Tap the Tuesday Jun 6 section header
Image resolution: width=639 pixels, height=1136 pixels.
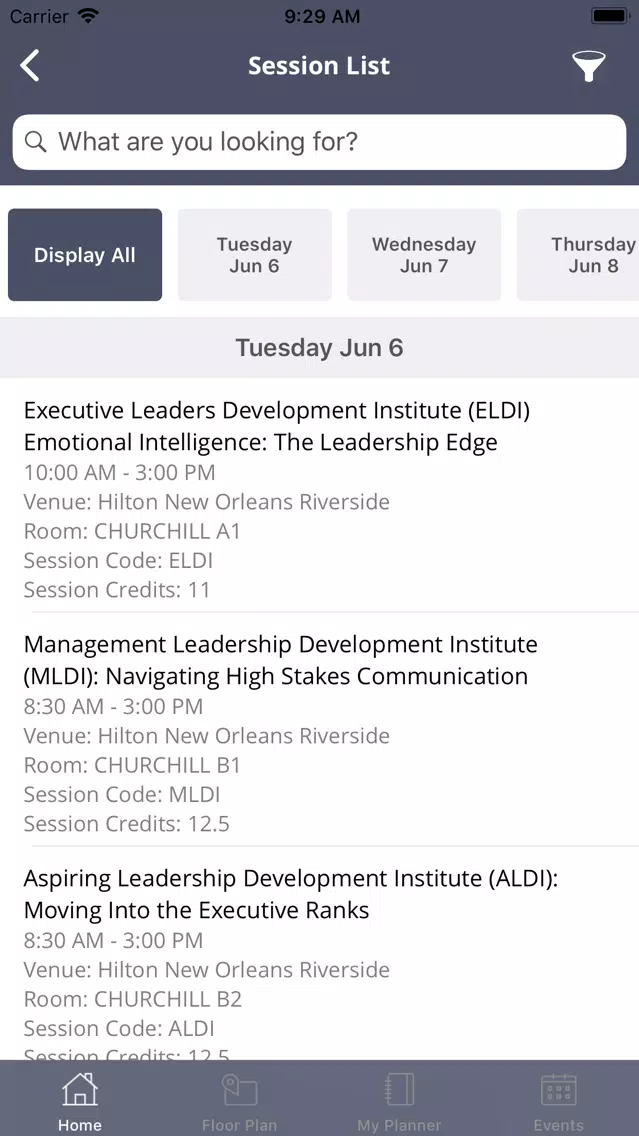pos(320,348)
